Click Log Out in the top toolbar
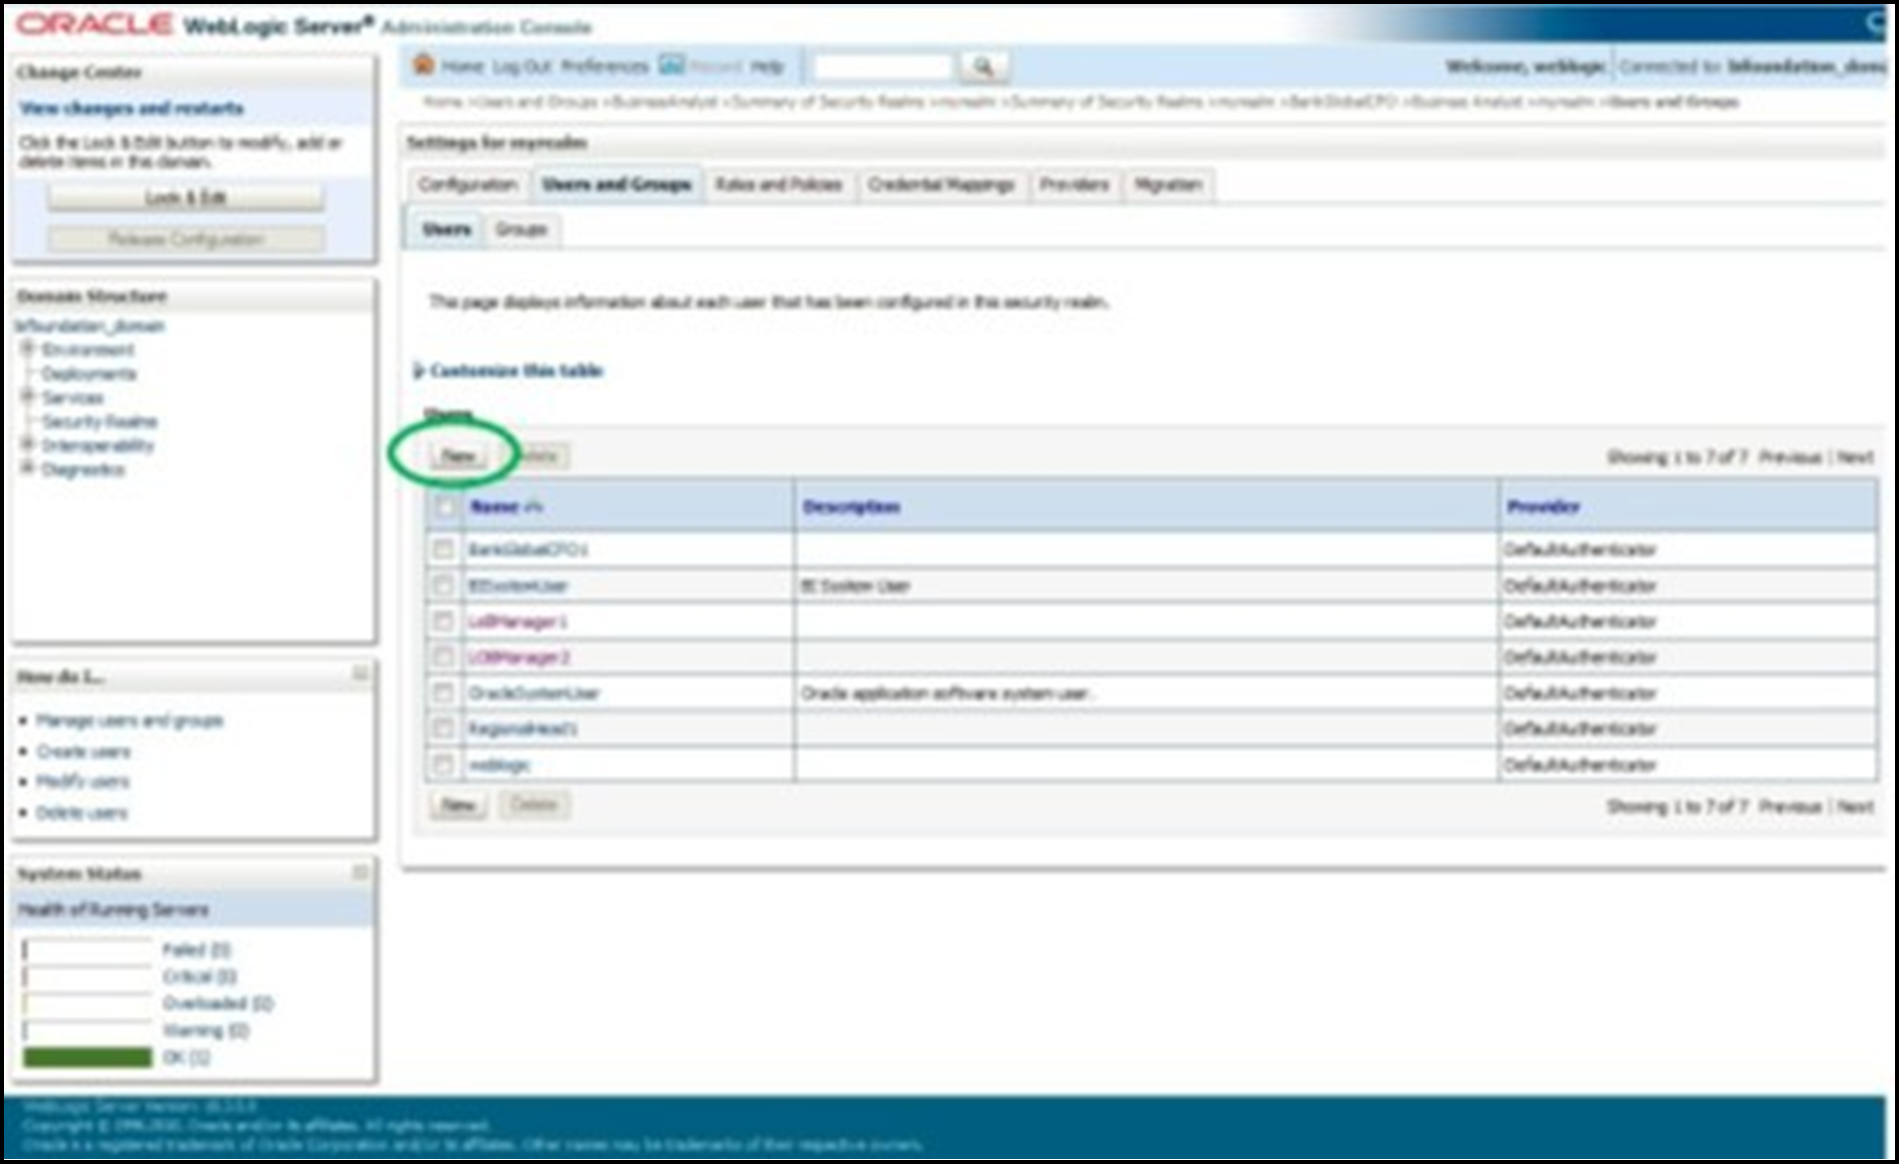This screenshot has width=1899, height=1166. pyautogui.click(x=522, y=67)
